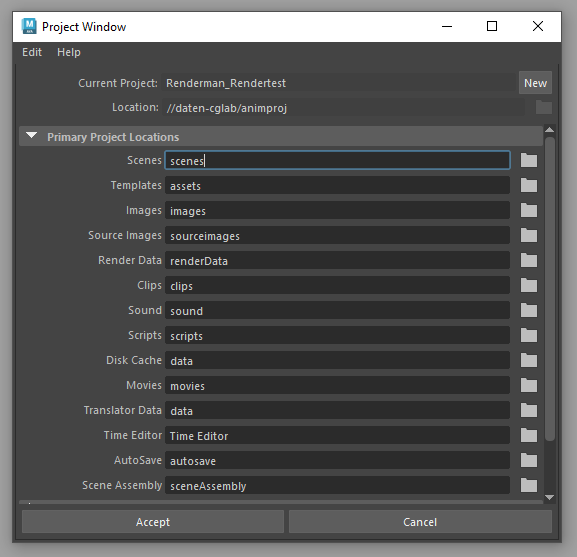Click the Scenes input field

pyautogui.click(x=337, y=160)
